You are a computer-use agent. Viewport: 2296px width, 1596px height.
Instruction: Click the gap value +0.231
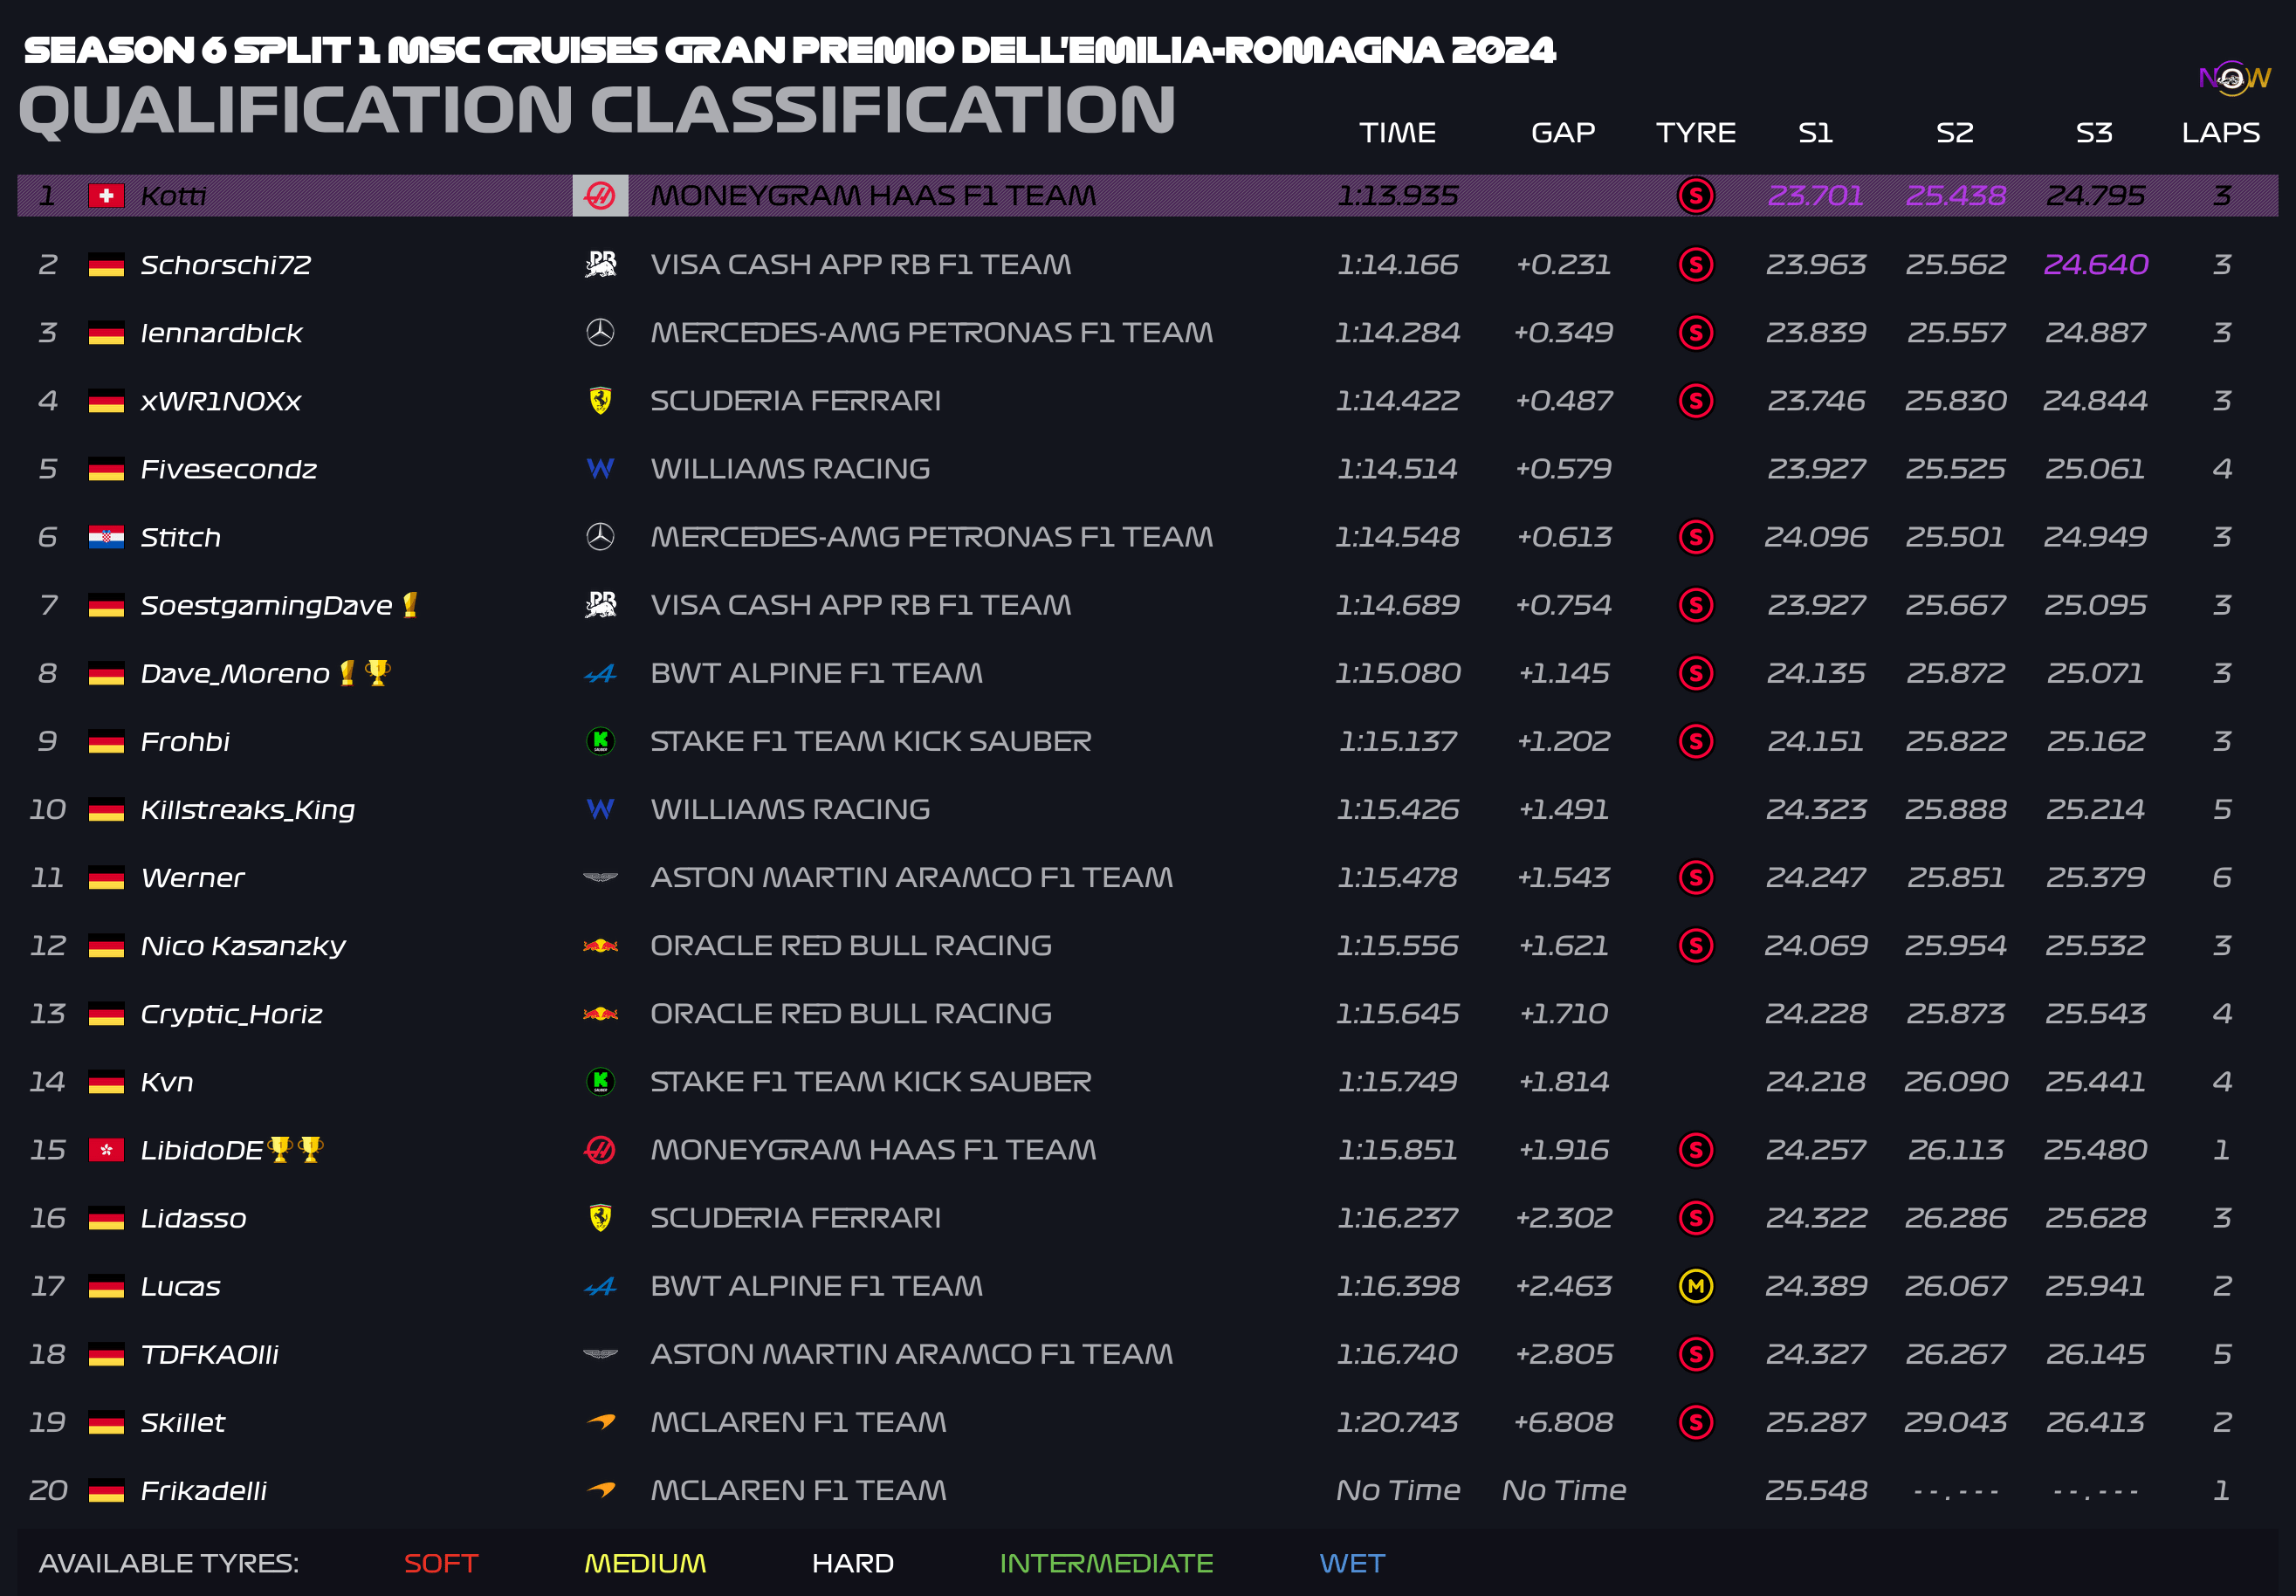point(1563,264)
